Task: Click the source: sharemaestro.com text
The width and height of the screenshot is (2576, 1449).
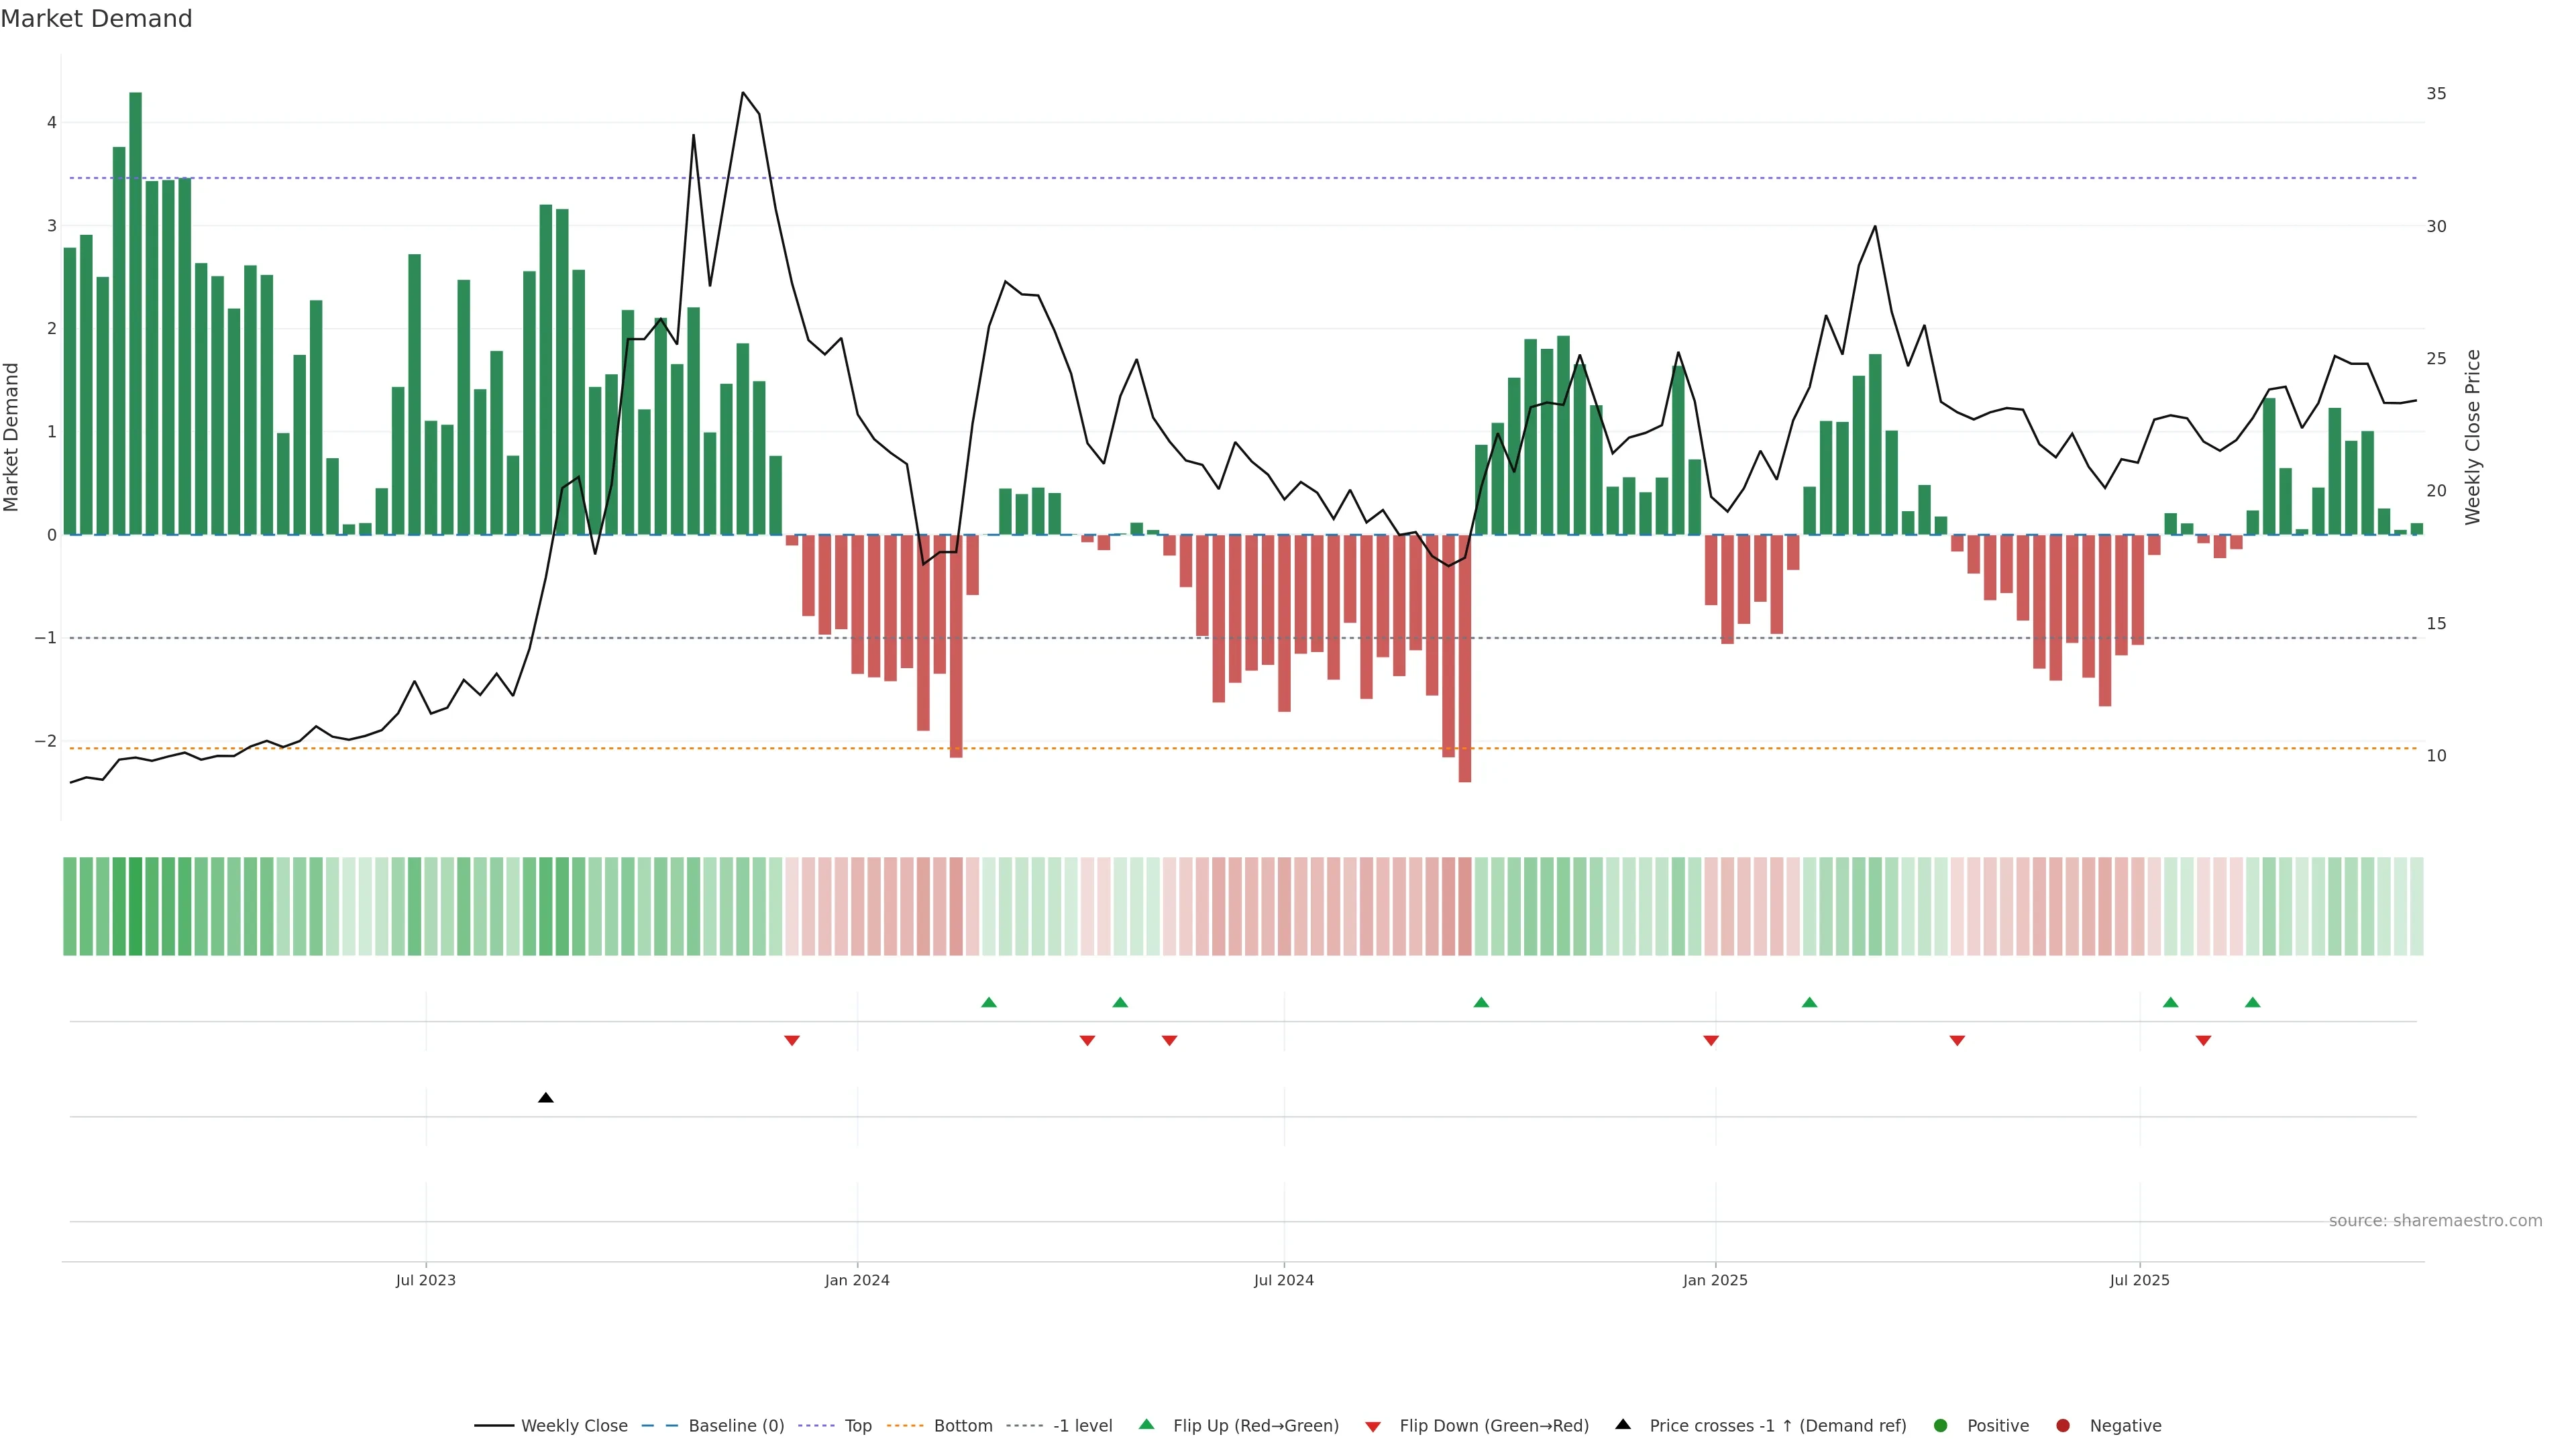Action: [x=2435, y=1221]
